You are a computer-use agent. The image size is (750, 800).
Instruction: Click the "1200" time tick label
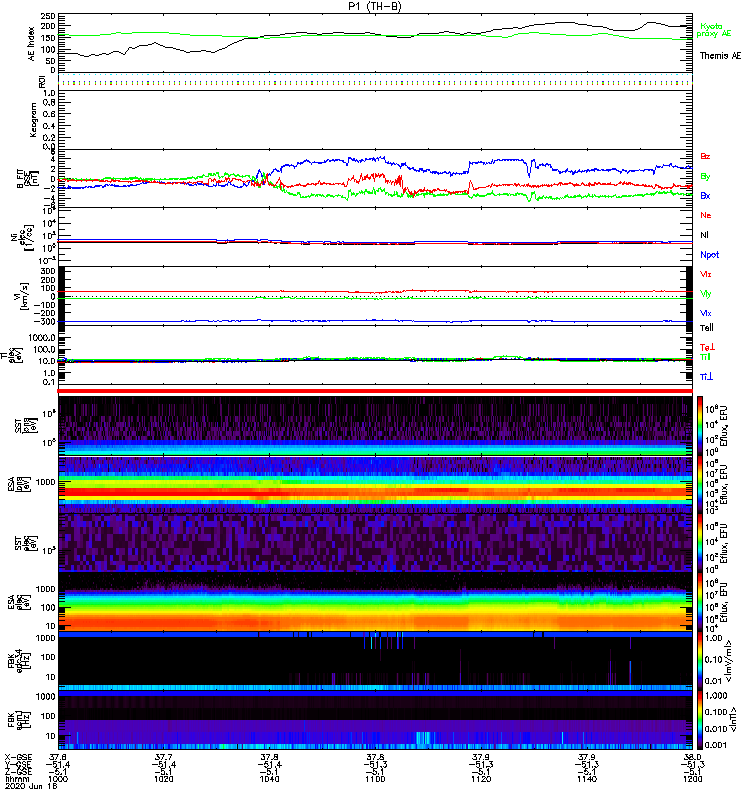(692, 779)
